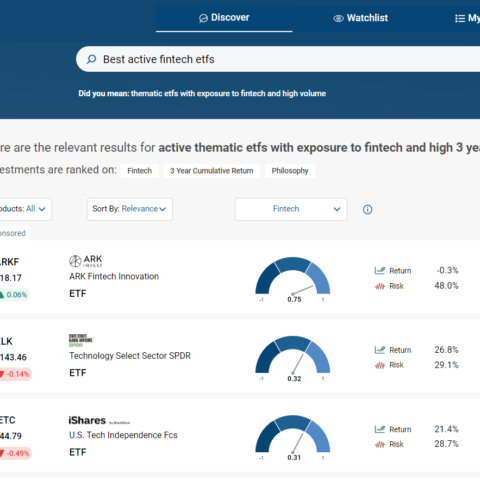
Task: Click the Risk waveform icon beside 29.1%
Action: pos(380,365)
